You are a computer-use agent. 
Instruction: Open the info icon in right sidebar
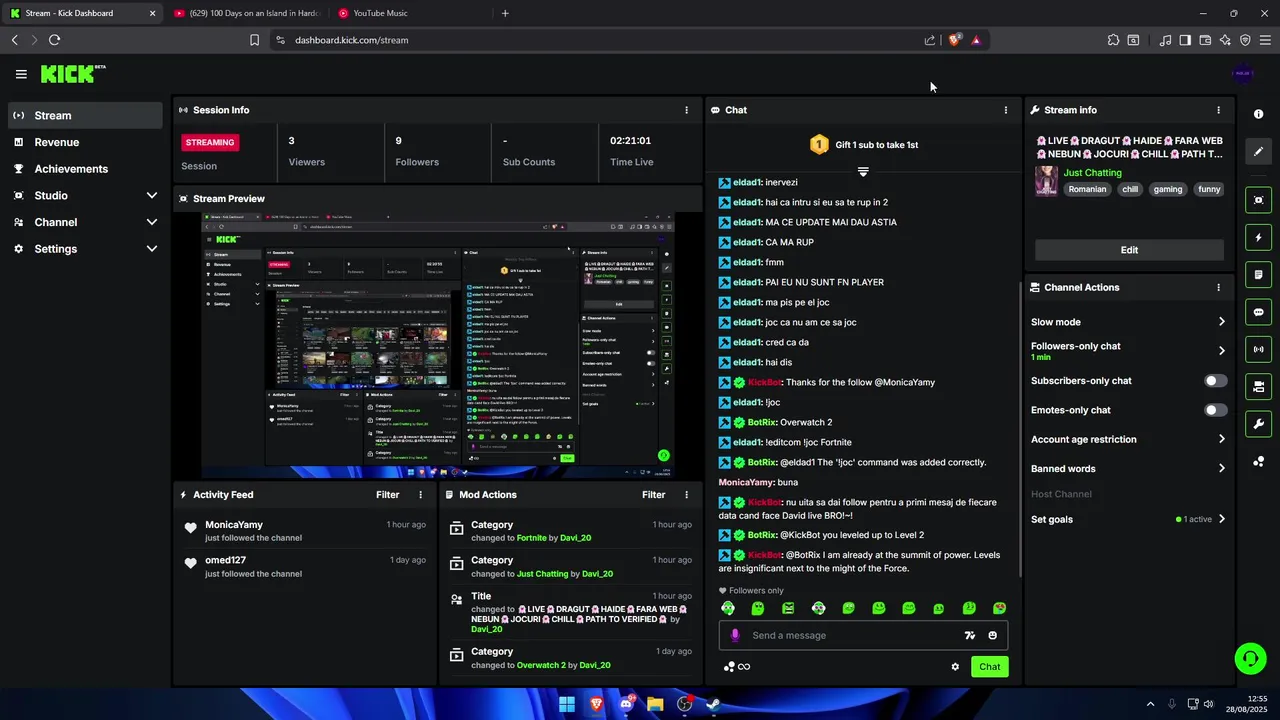coord(1258,115)
